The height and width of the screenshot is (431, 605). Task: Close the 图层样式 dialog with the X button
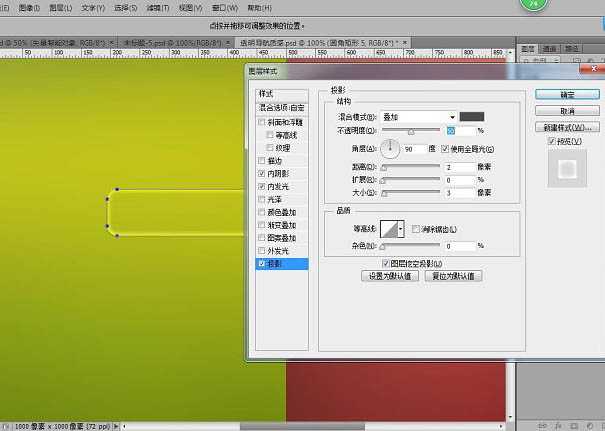(x=593, y=69)
